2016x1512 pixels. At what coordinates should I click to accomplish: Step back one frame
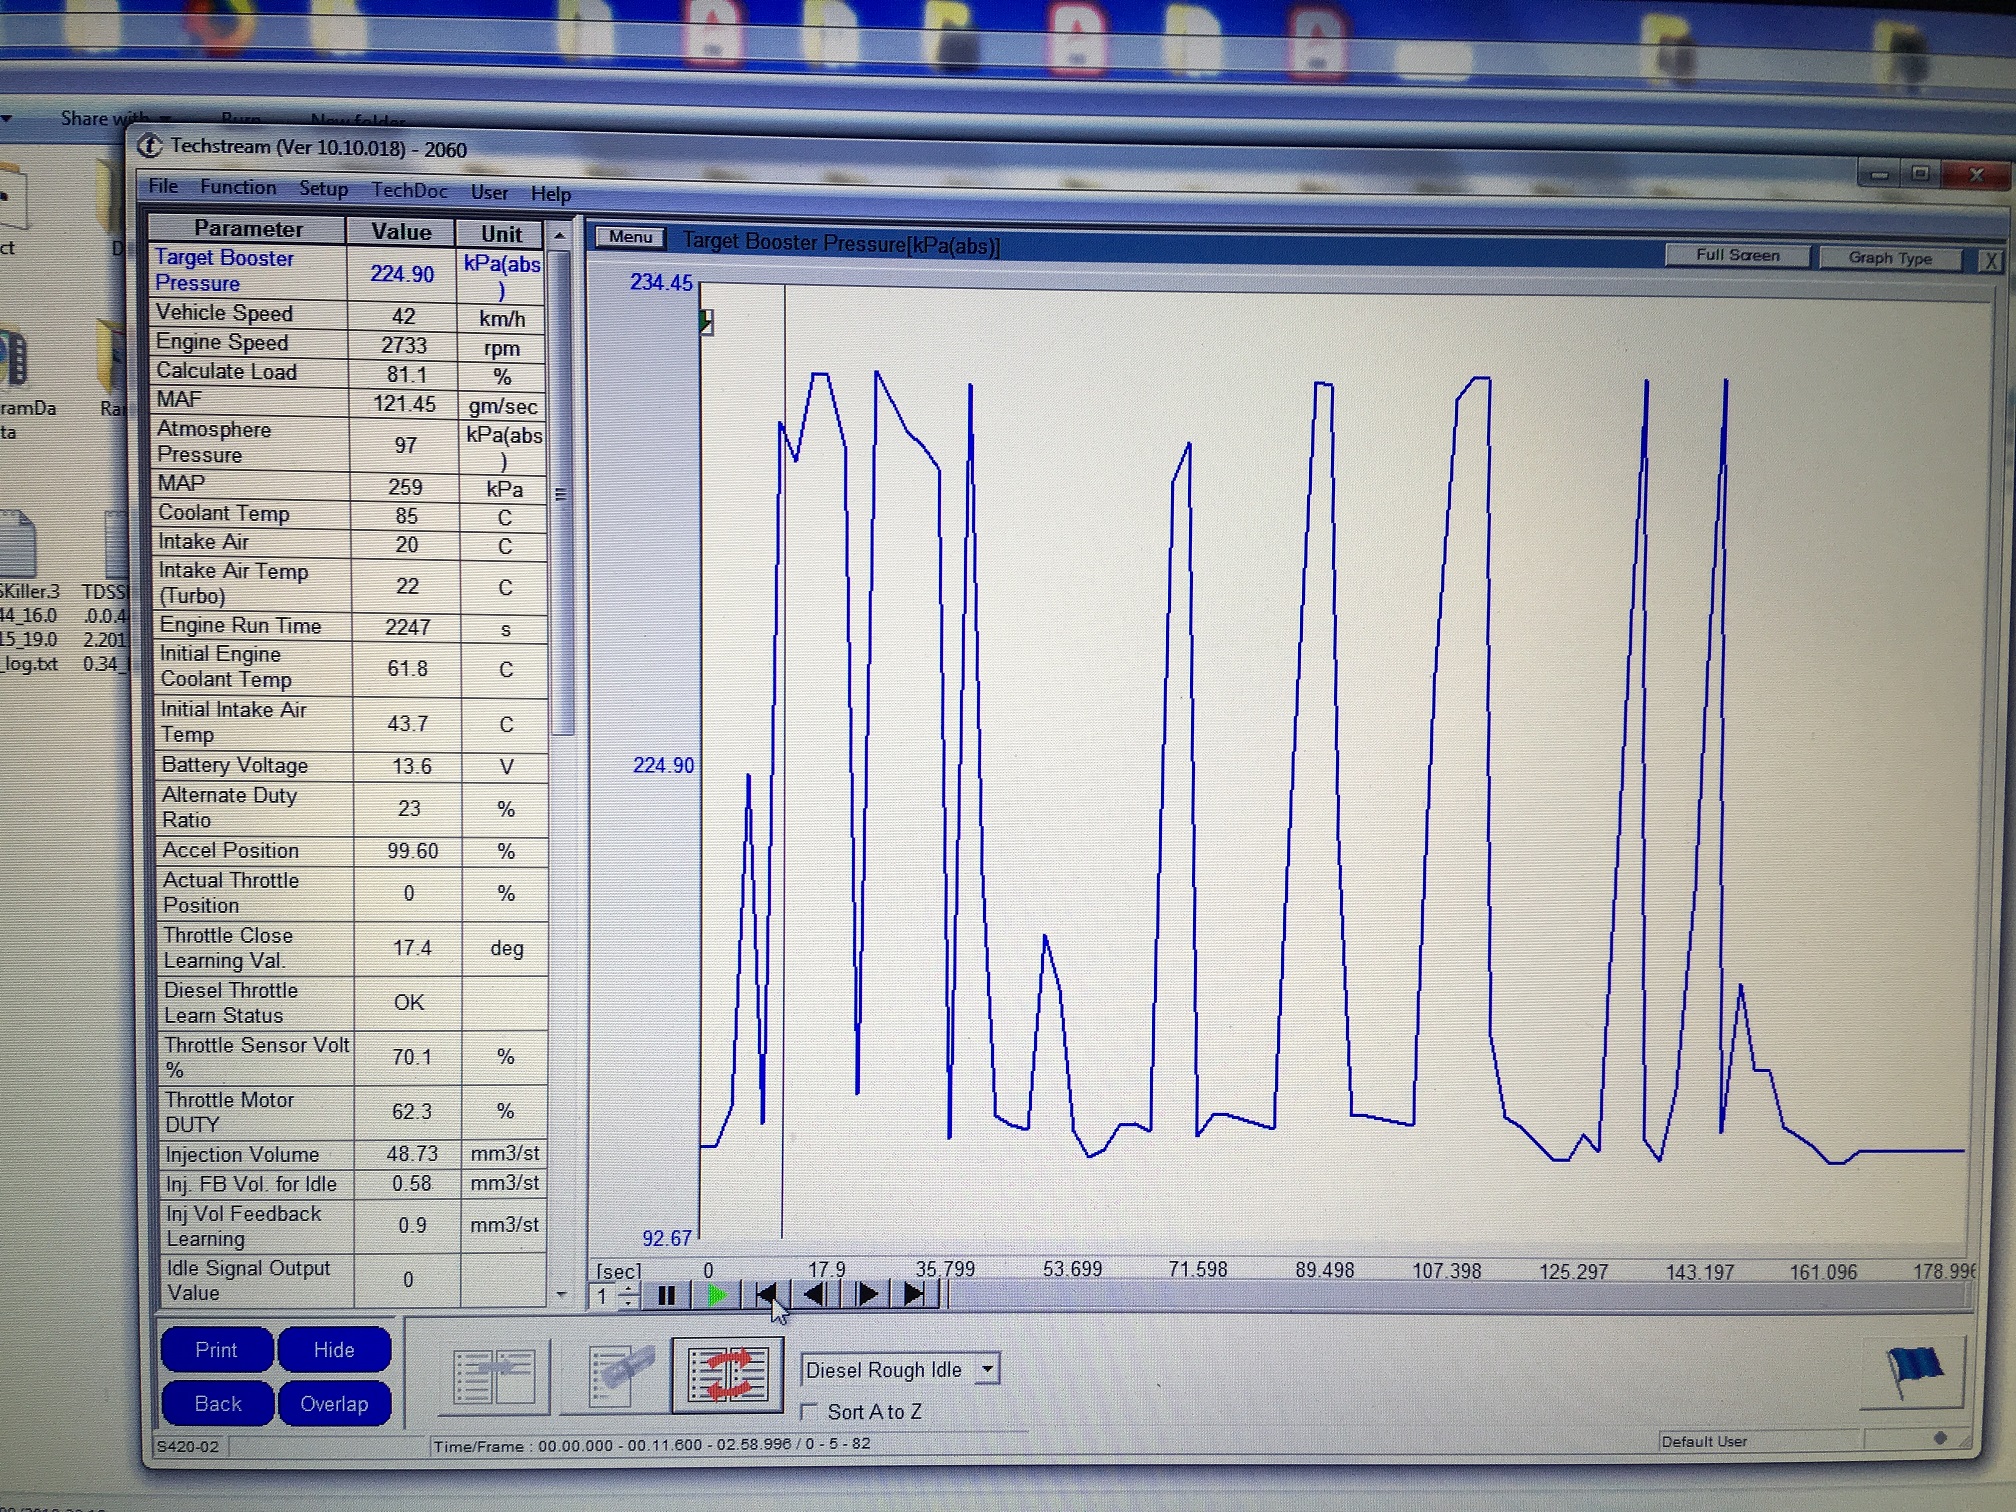pos(816,1296)
